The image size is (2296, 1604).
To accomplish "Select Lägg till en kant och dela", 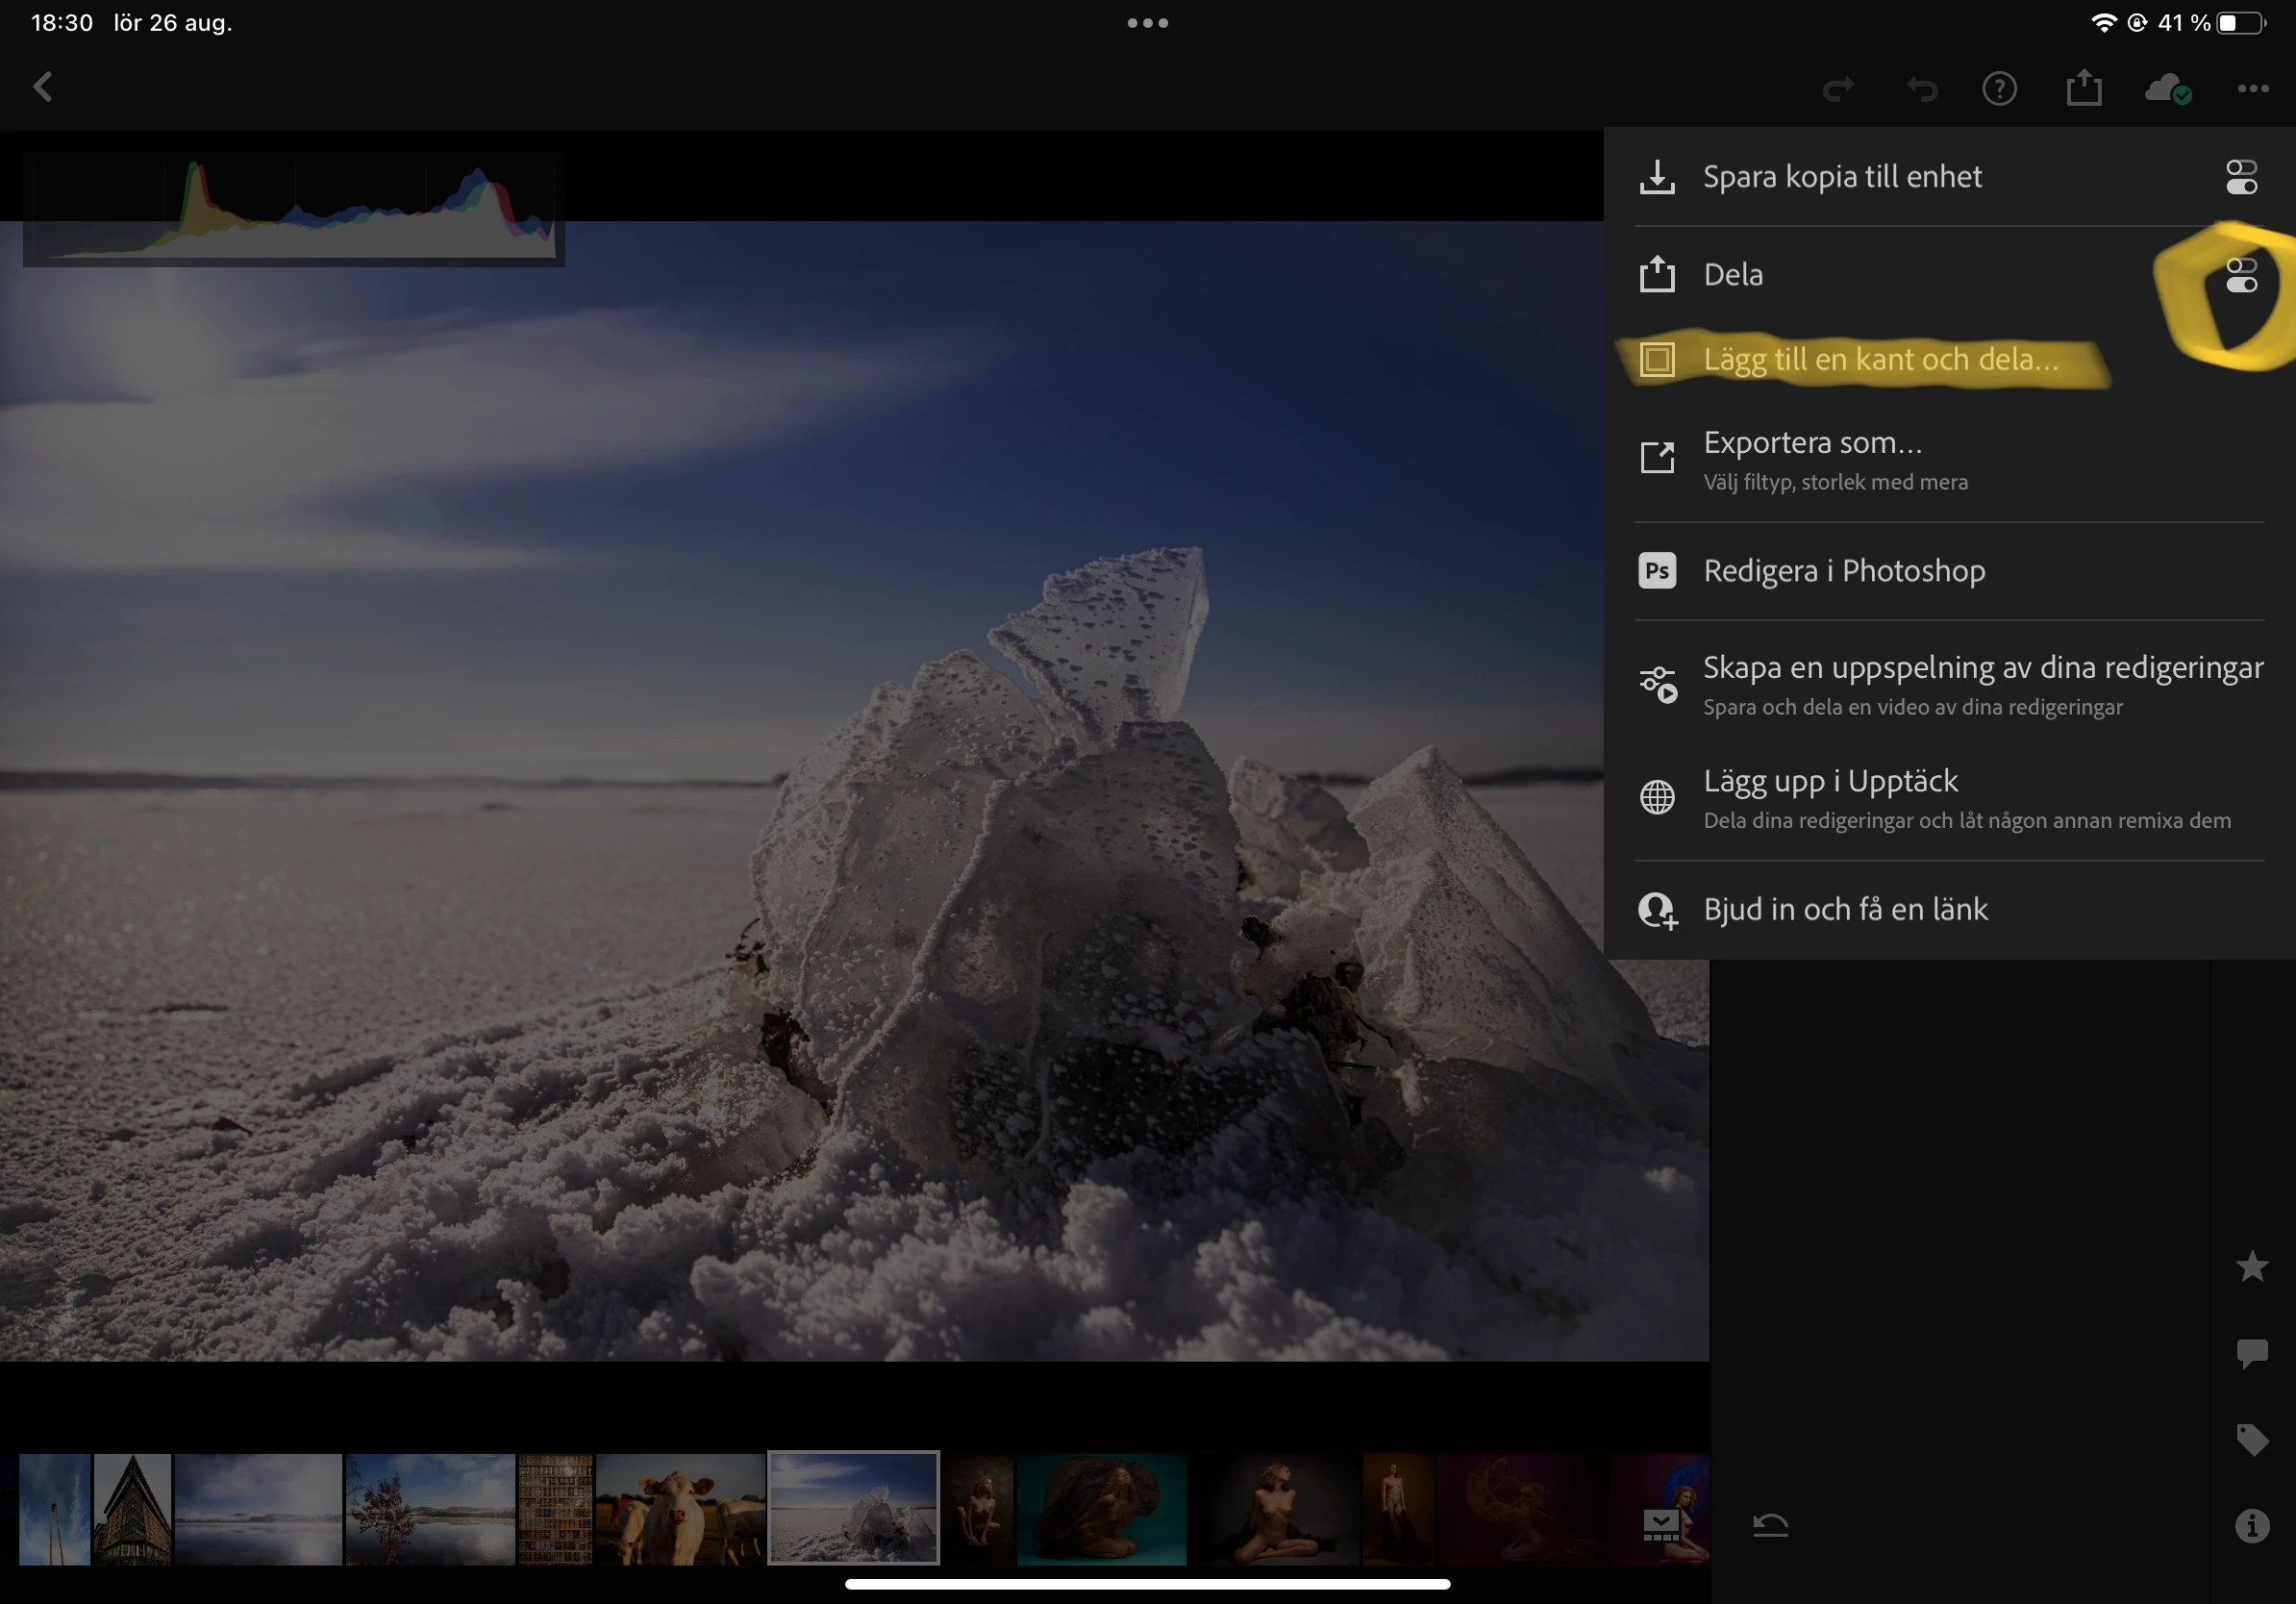I will [x=1880, y=359].
